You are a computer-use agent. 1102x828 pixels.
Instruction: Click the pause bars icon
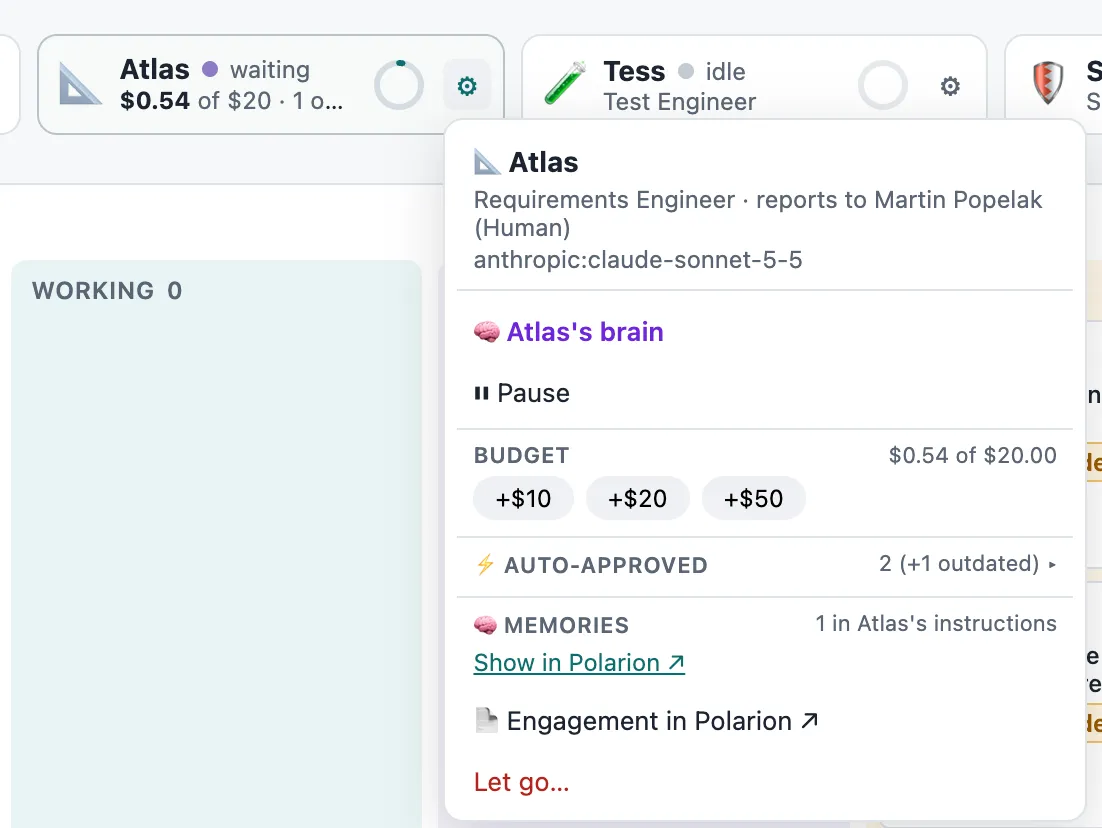coord(481,393)
